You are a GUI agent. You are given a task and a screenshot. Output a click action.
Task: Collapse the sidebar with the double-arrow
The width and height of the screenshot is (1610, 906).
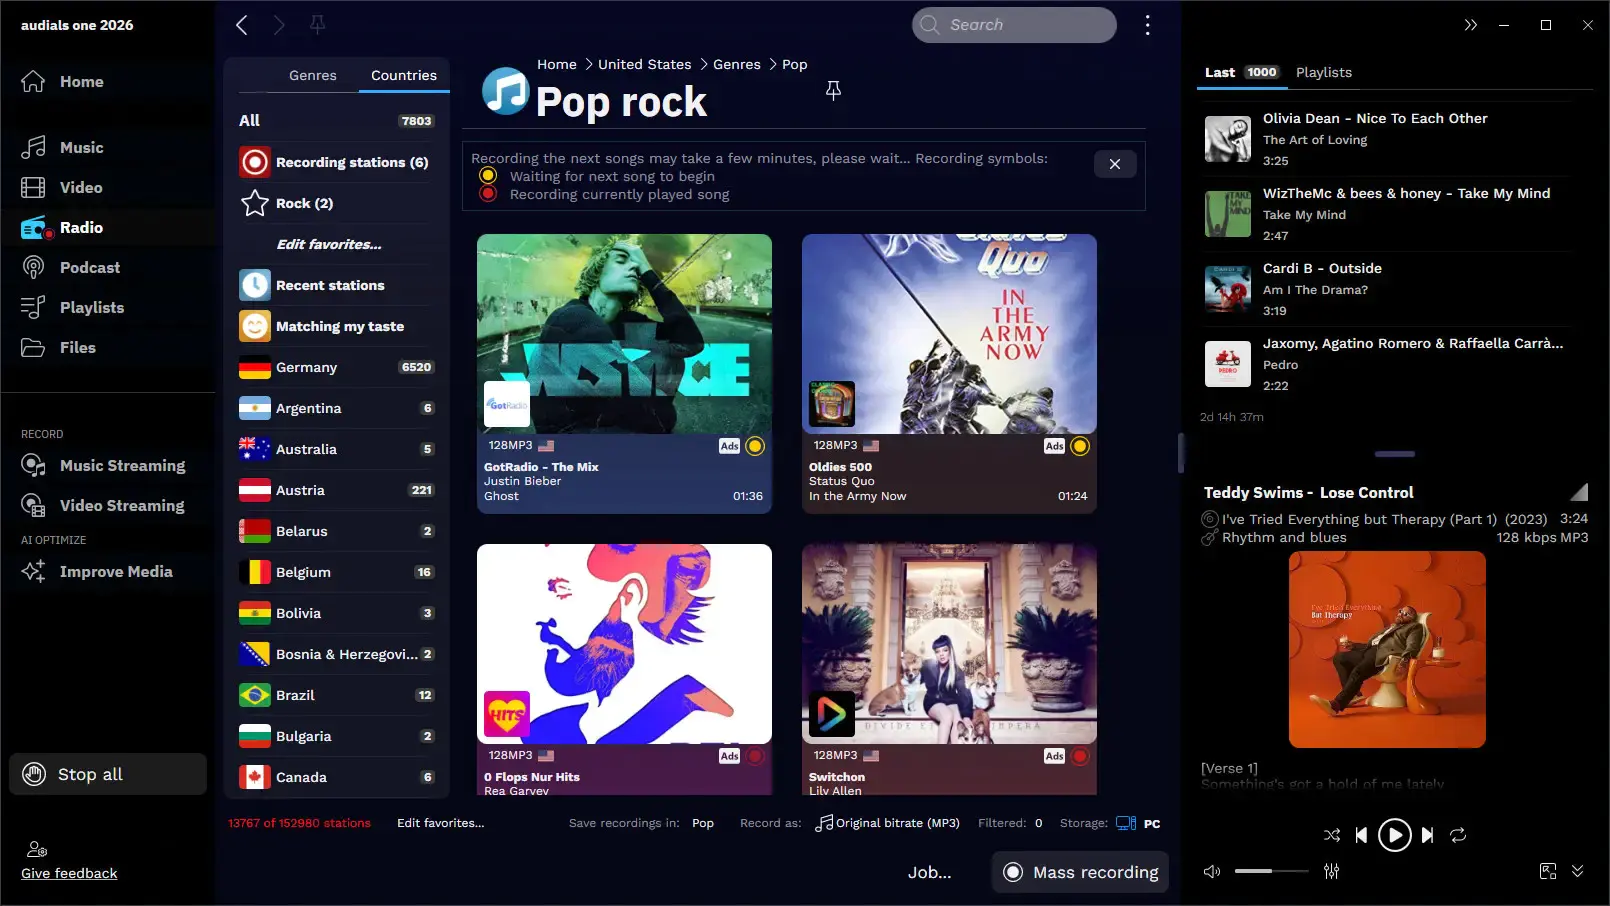pyautogui.click(x=1471, y=24)
